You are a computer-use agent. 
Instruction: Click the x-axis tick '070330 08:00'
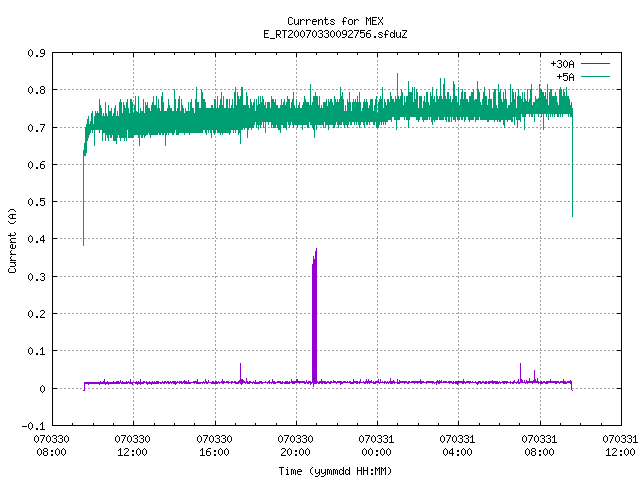click(x=51, y=446)
